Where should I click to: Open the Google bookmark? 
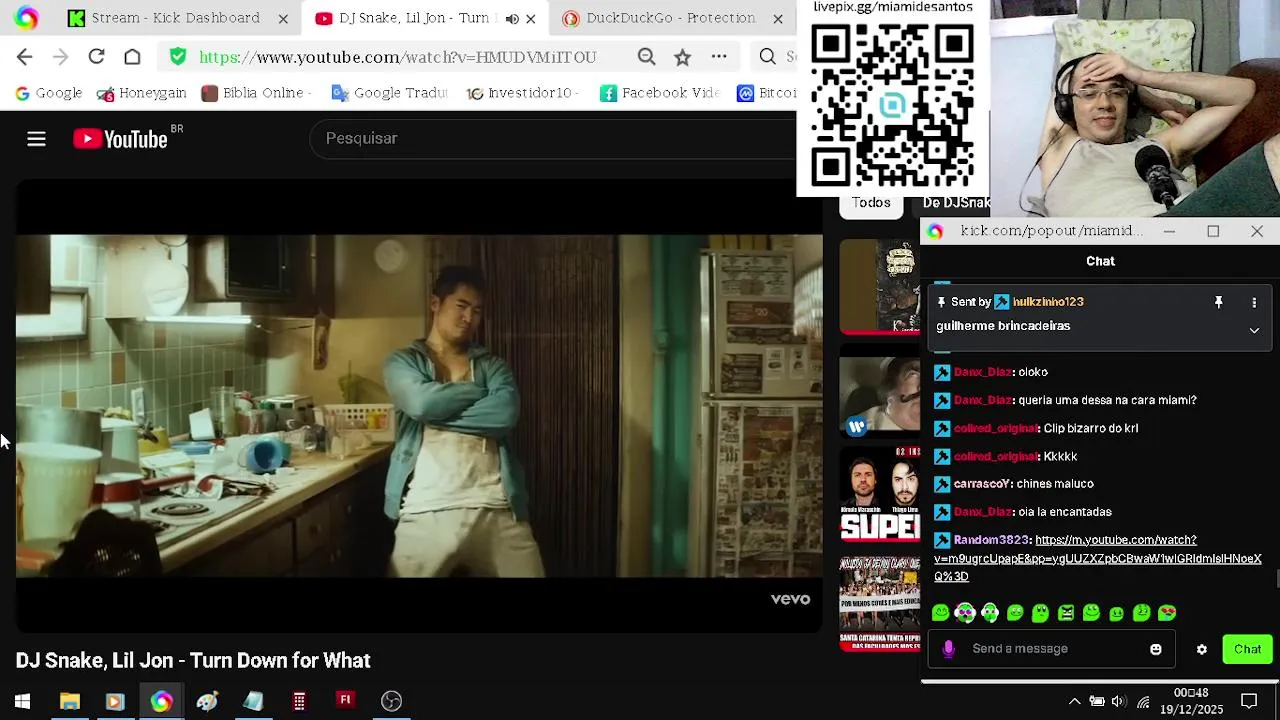pos(48,93)
